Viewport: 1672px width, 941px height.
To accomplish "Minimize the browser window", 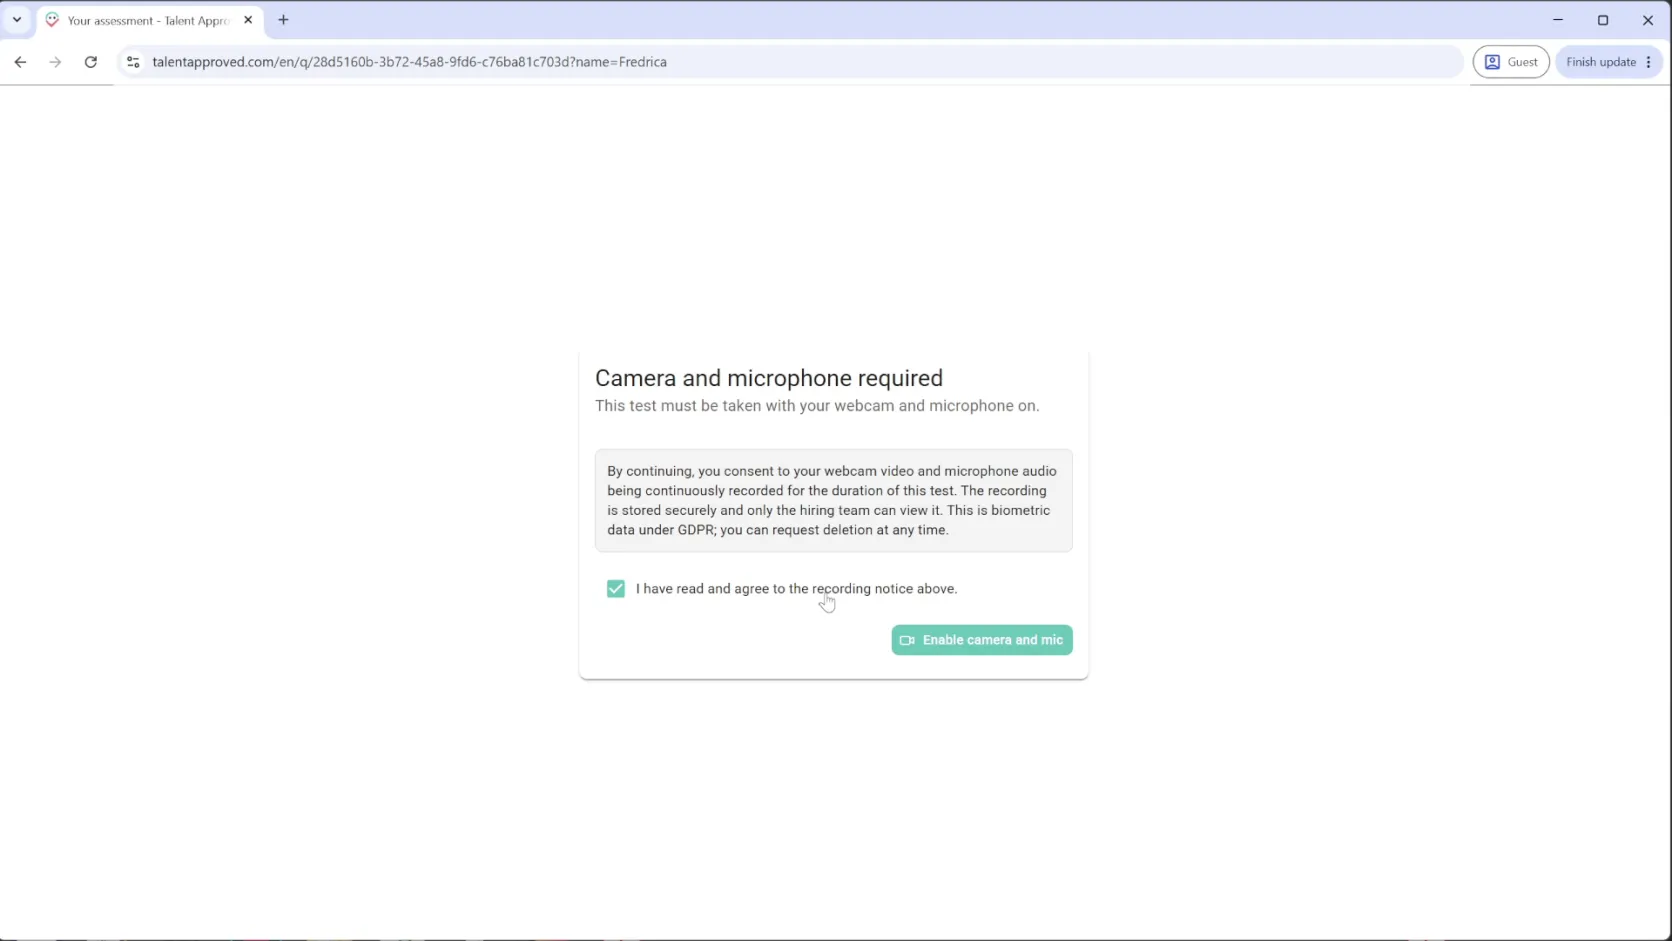I will pyautogui.click(x=1557, y=20).
